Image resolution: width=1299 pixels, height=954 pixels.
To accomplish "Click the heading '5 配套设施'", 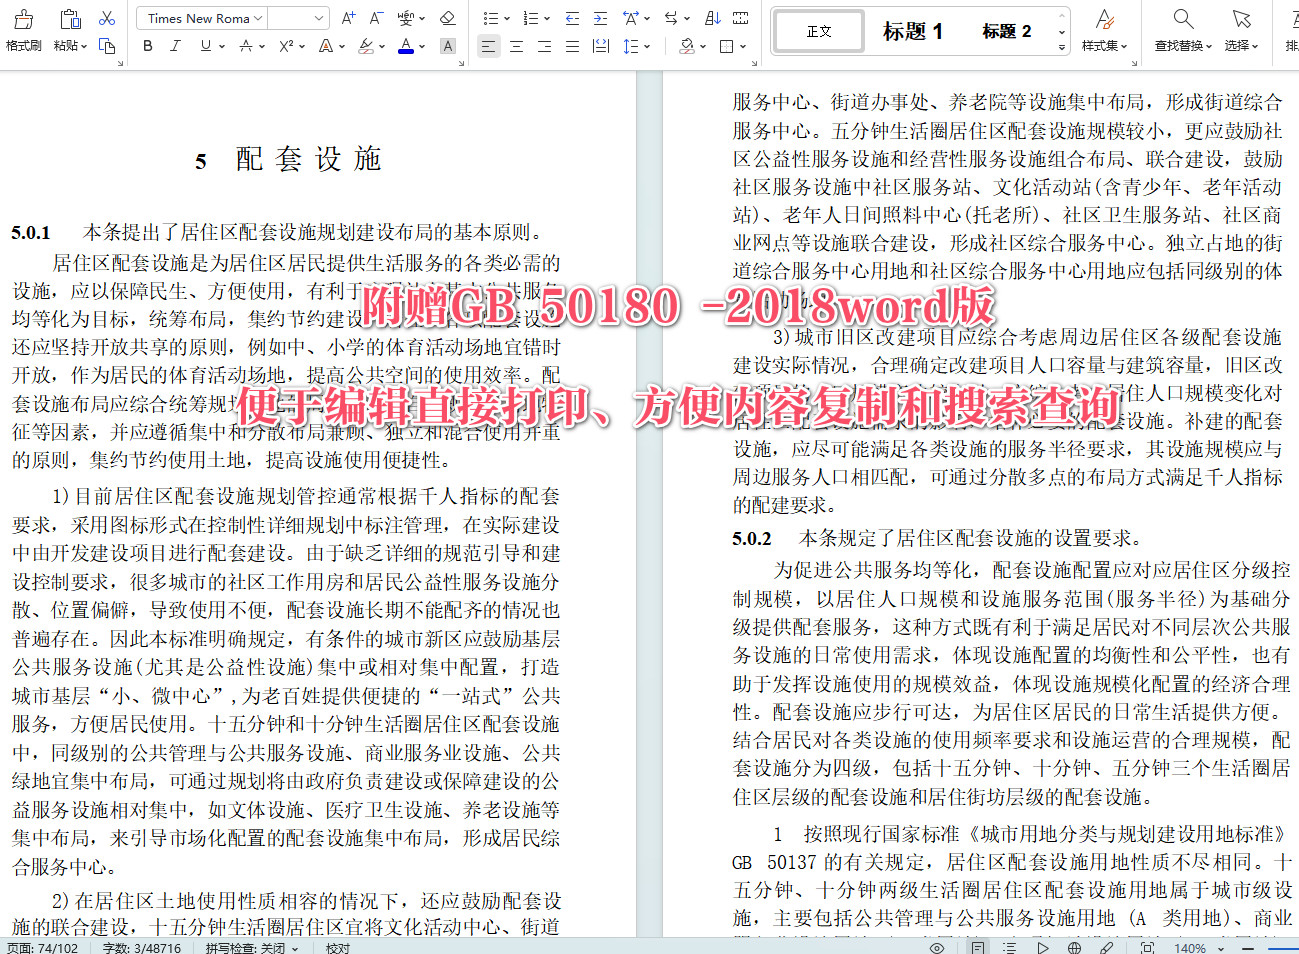I will click(x=288, y=159).
